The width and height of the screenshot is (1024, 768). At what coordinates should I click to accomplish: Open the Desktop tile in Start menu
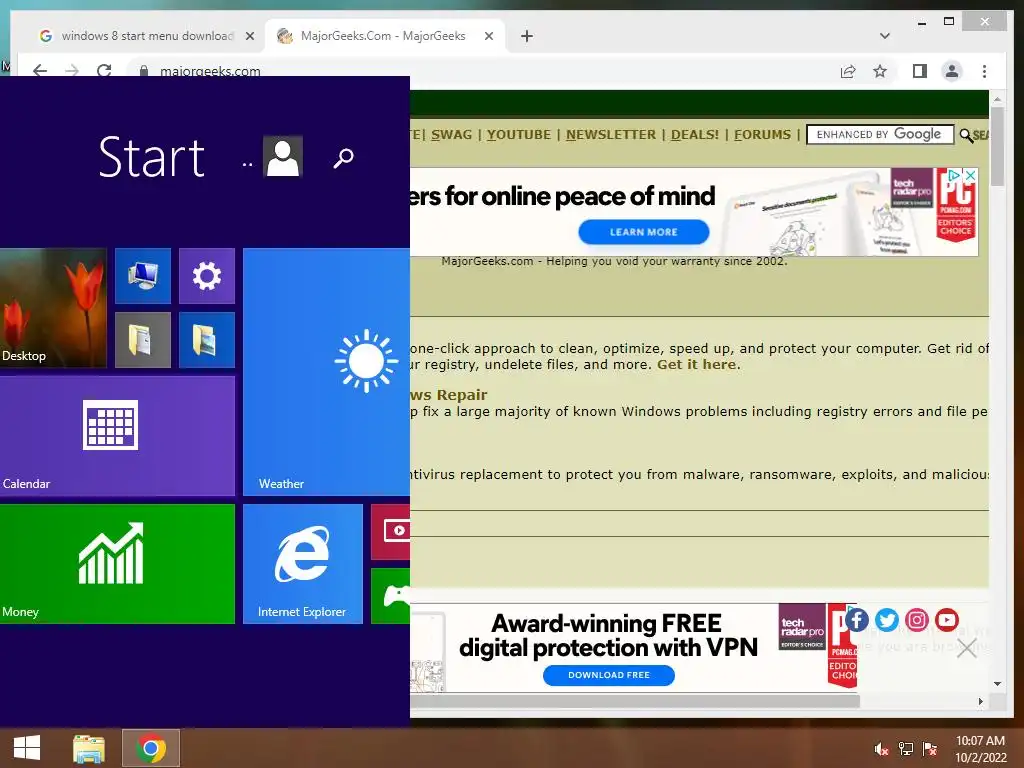coord(53,308)
